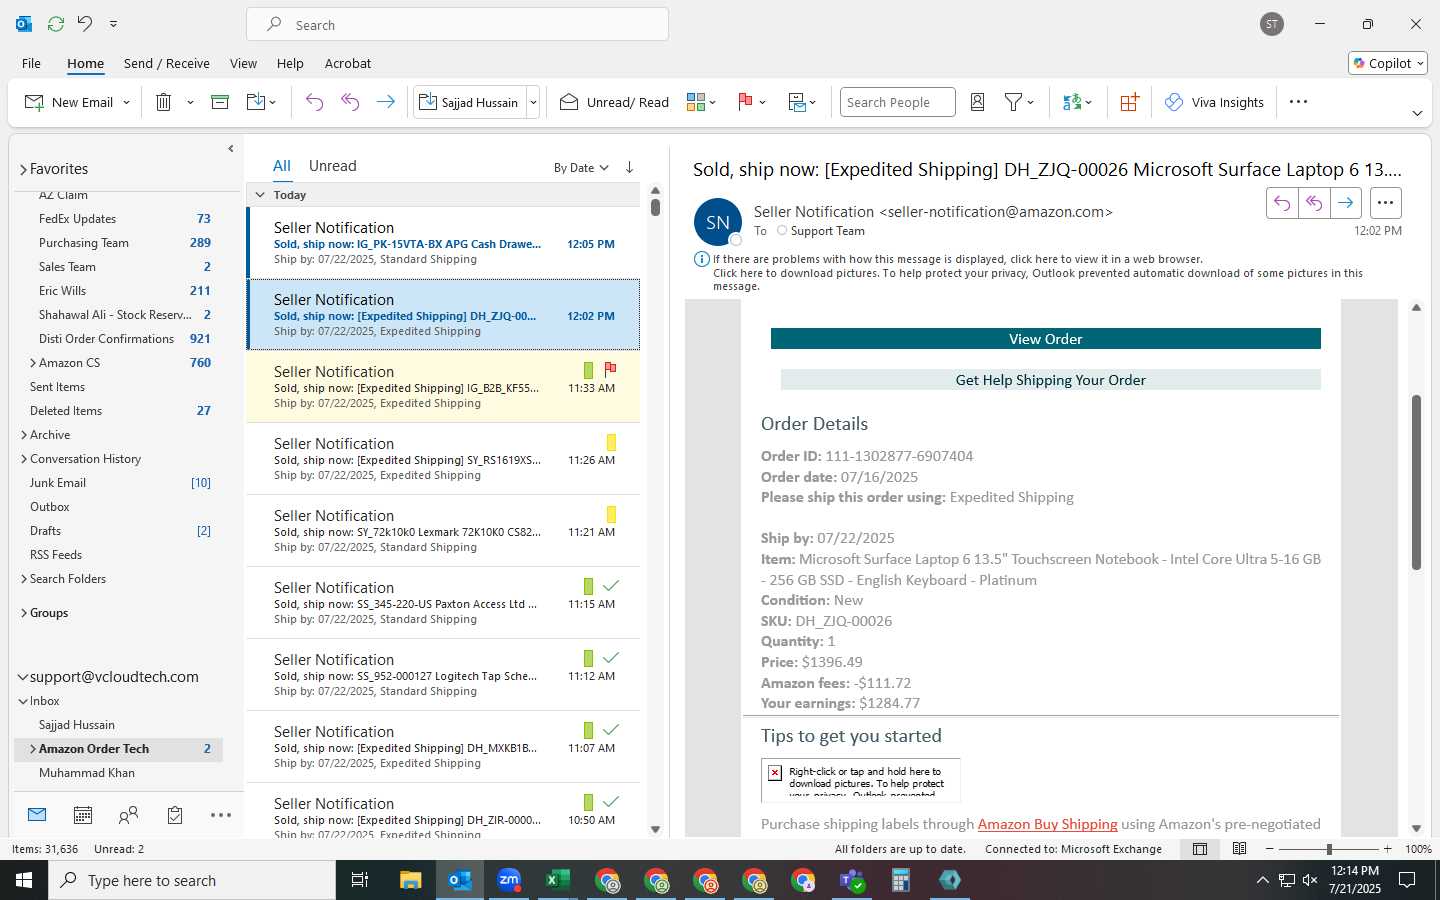This screenshot has height=900, width=1440.
Task: Open the Send / Receive tab
Action: coord(167,63)
